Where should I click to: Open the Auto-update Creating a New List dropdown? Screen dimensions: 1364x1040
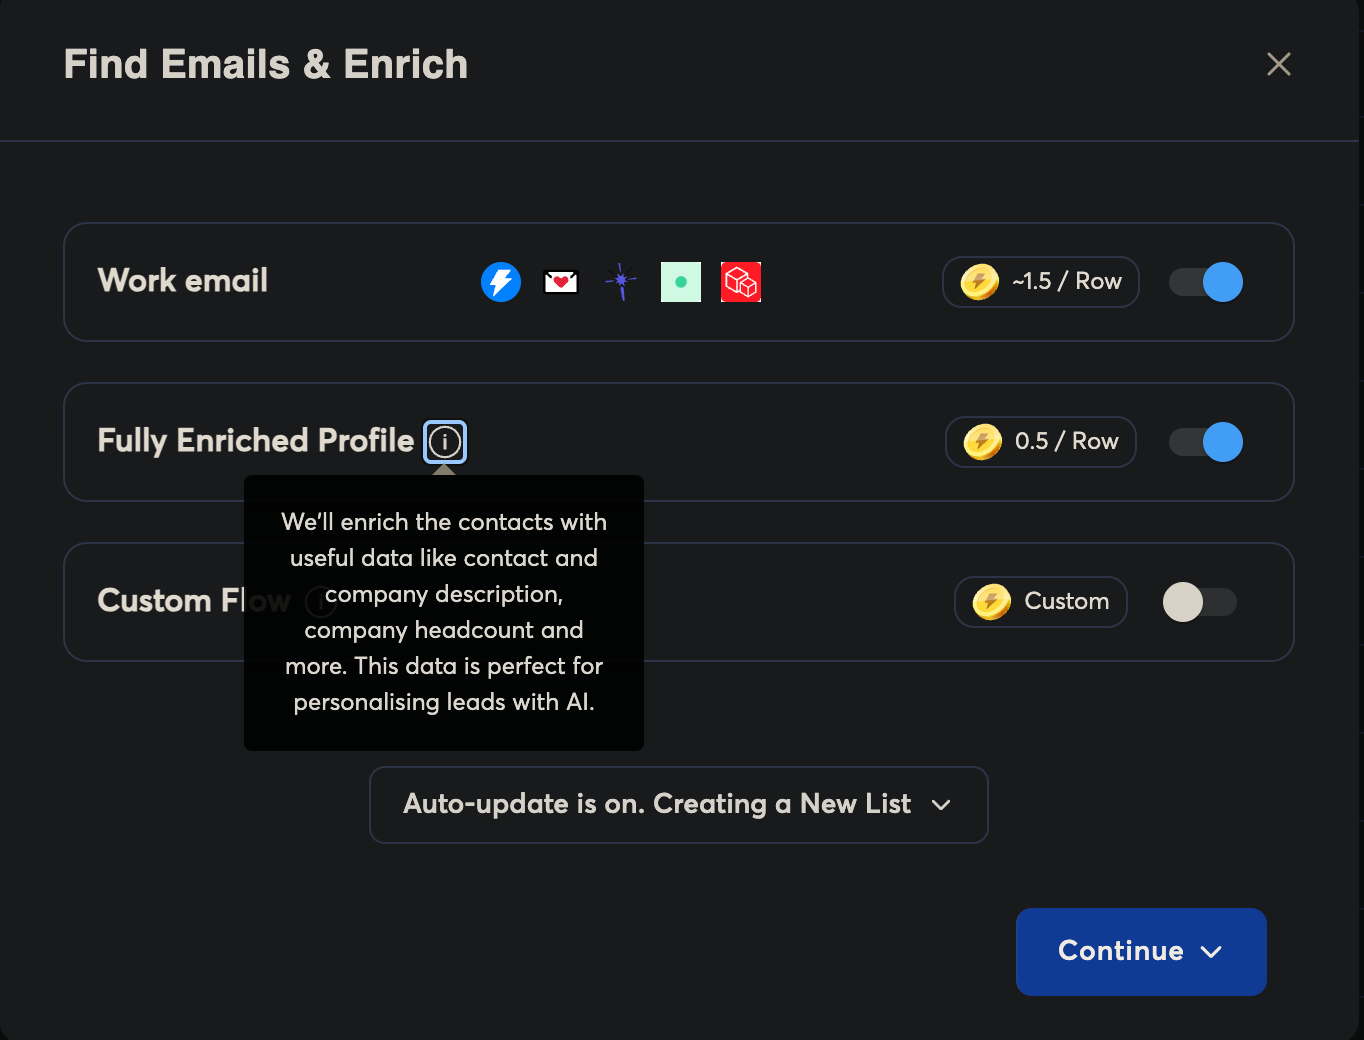click(x=679, y=804)
